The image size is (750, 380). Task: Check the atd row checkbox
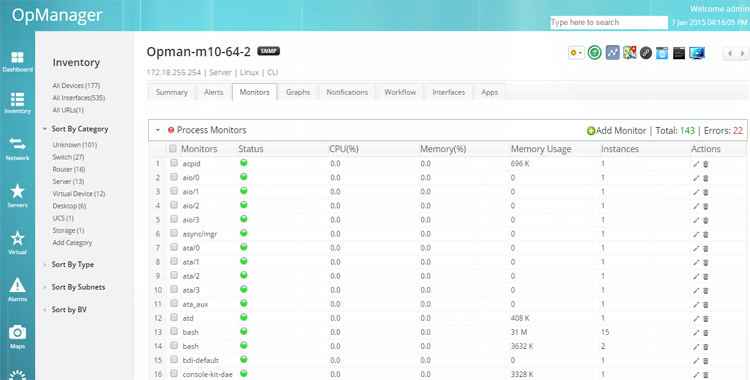(x=174, y=317)
